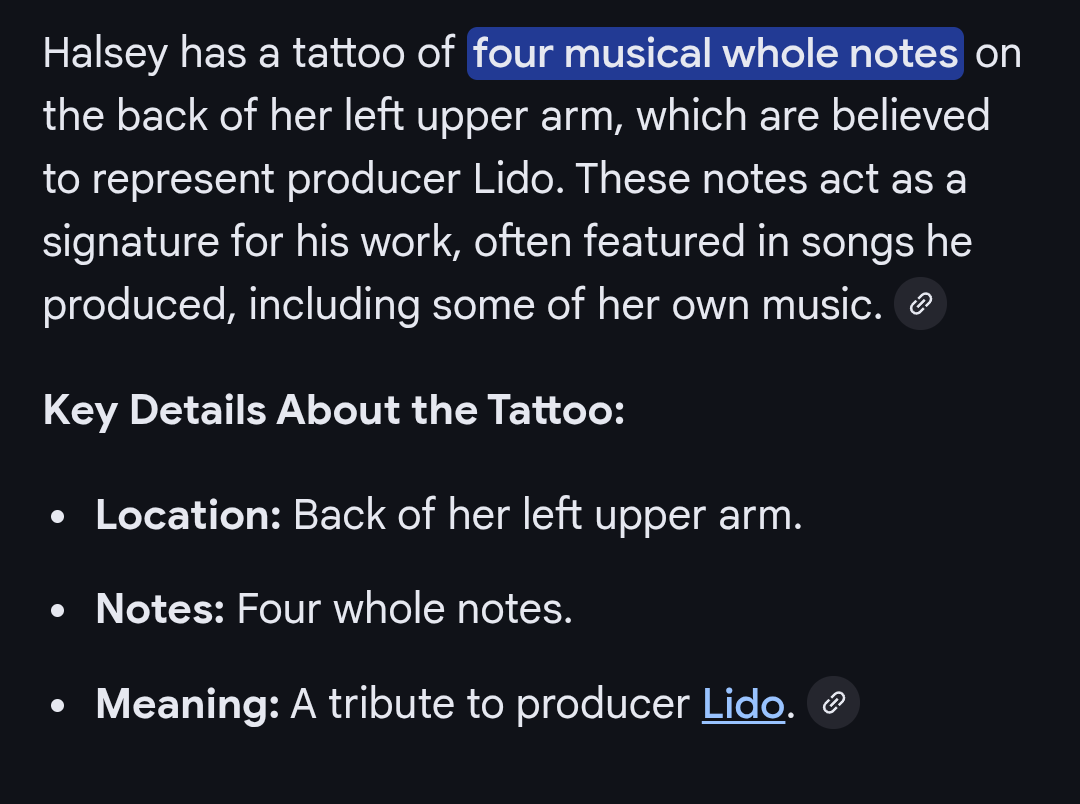Click the bullet dot before Location

58,518
